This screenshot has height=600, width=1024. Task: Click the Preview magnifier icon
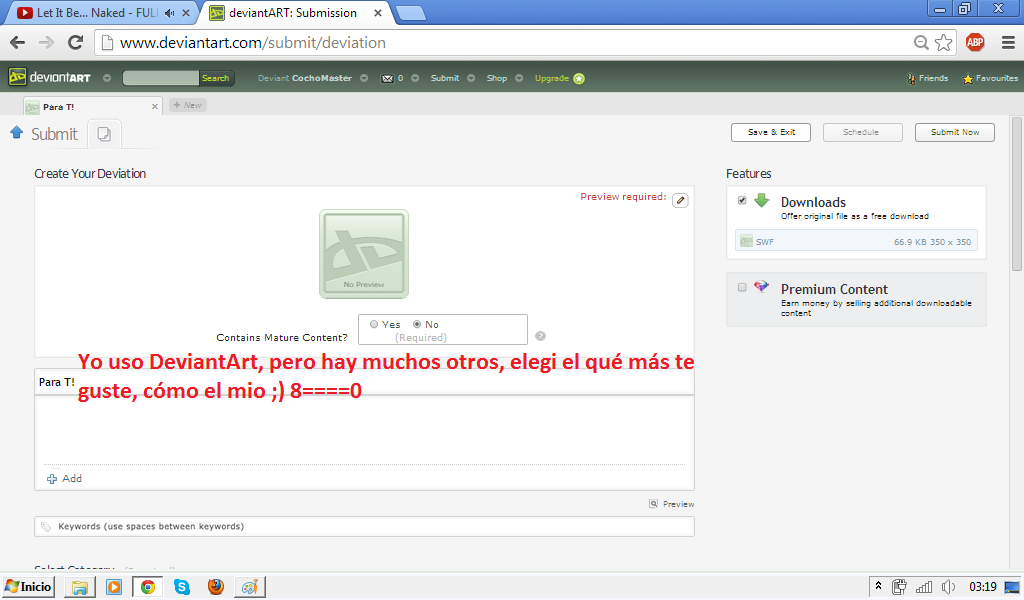[x=653, y=503]
